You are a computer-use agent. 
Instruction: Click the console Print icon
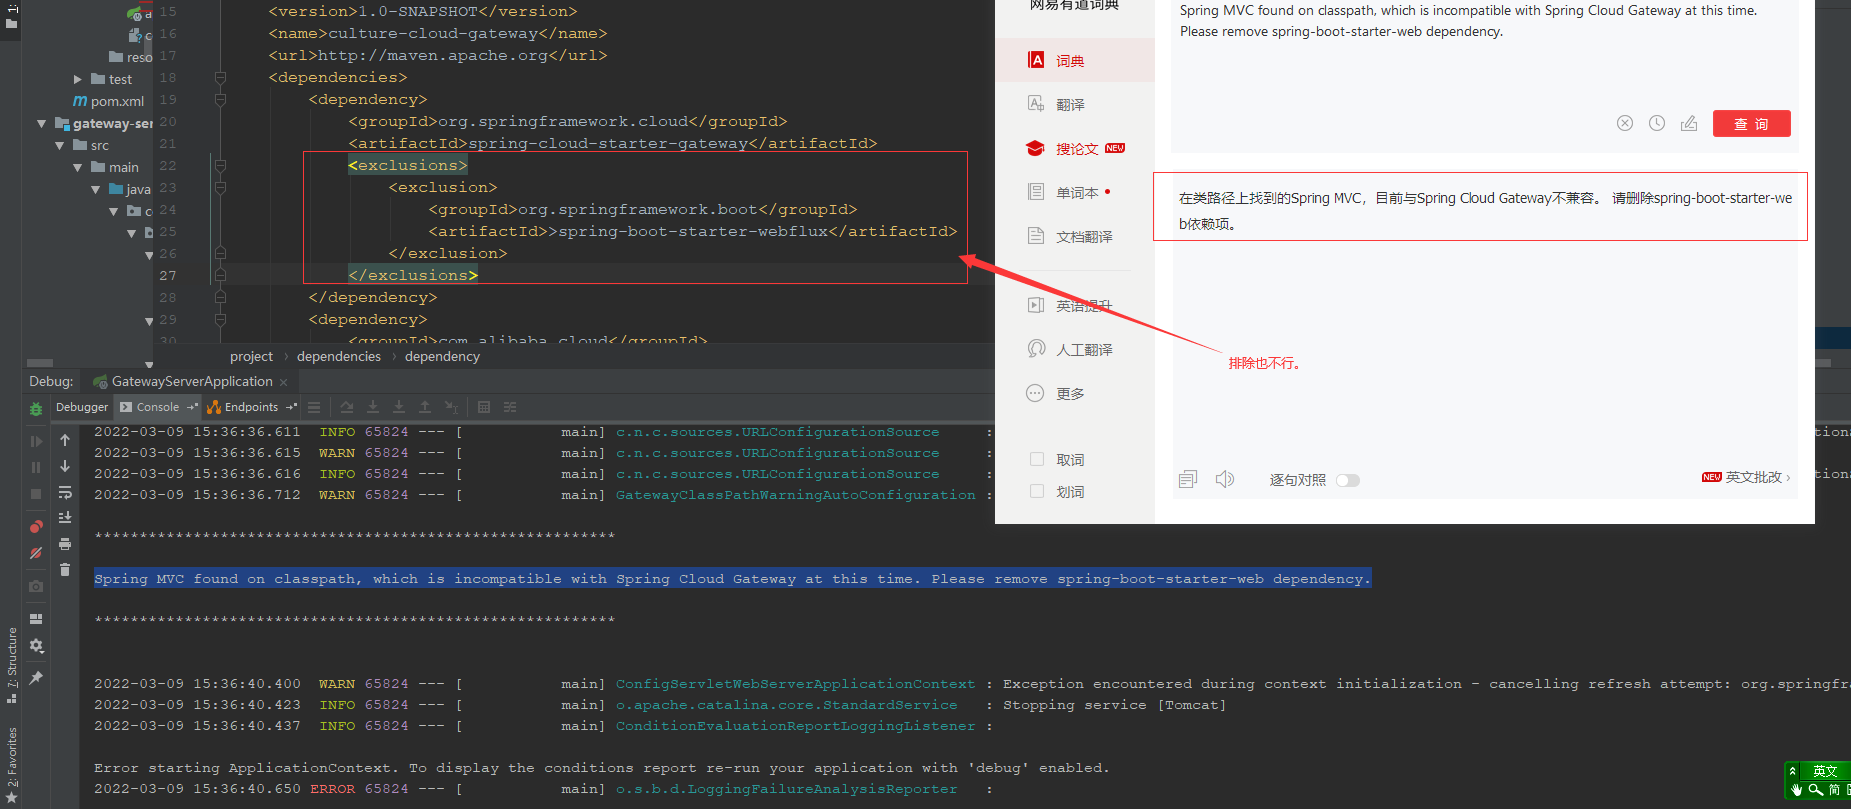65,544
